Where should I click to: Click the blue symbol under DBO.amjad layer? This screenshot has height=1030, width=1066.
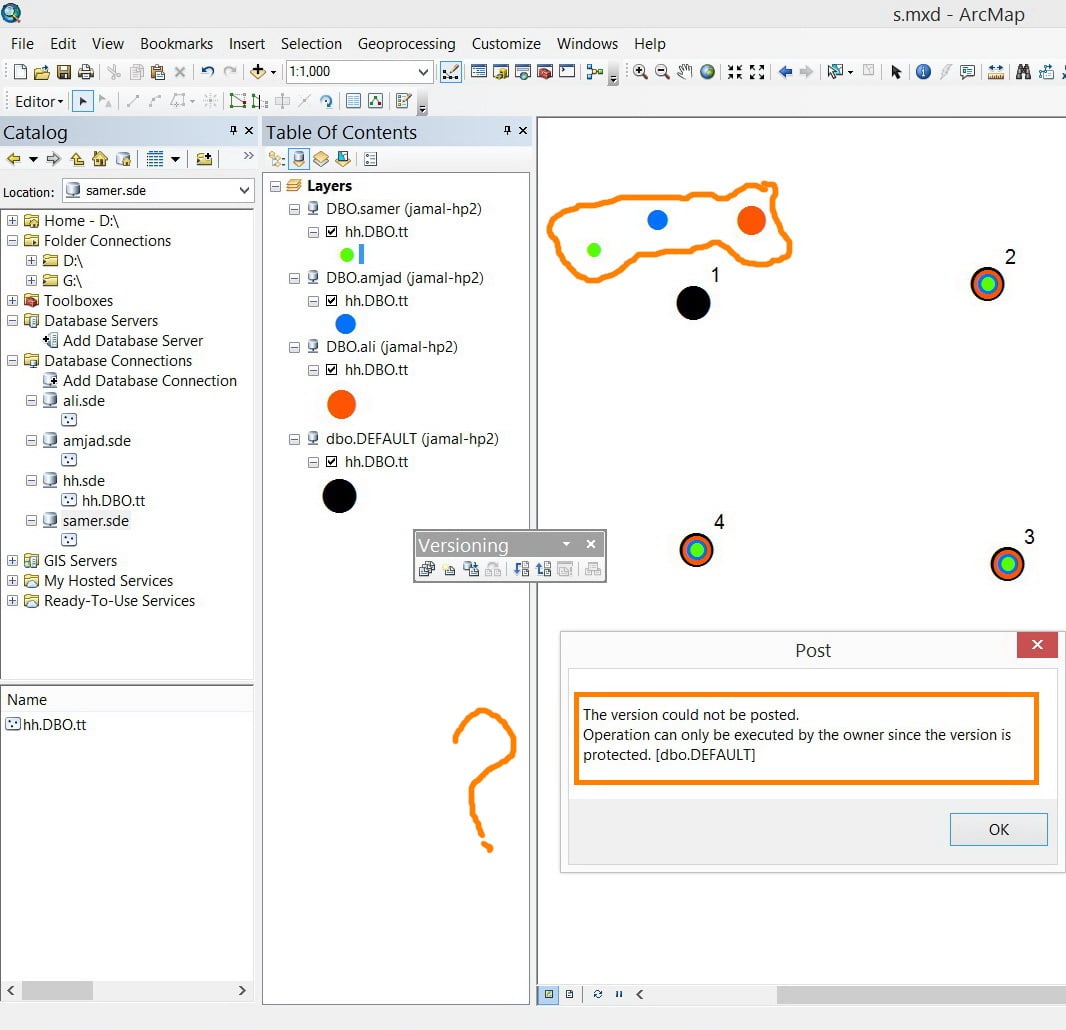pos(345,324)
